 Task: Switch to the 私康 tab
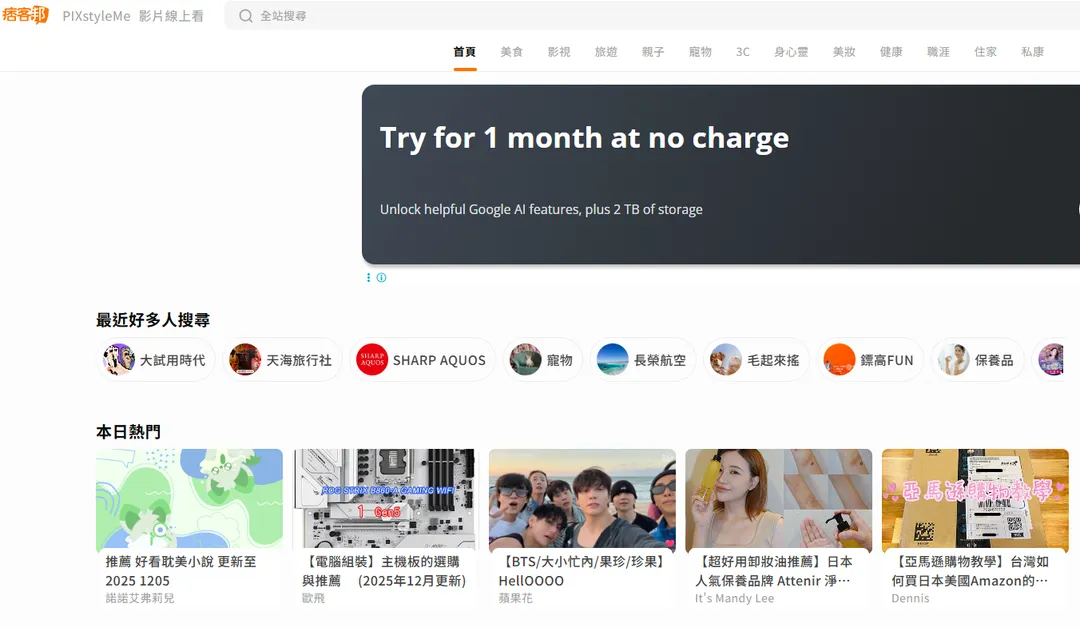1033,52
